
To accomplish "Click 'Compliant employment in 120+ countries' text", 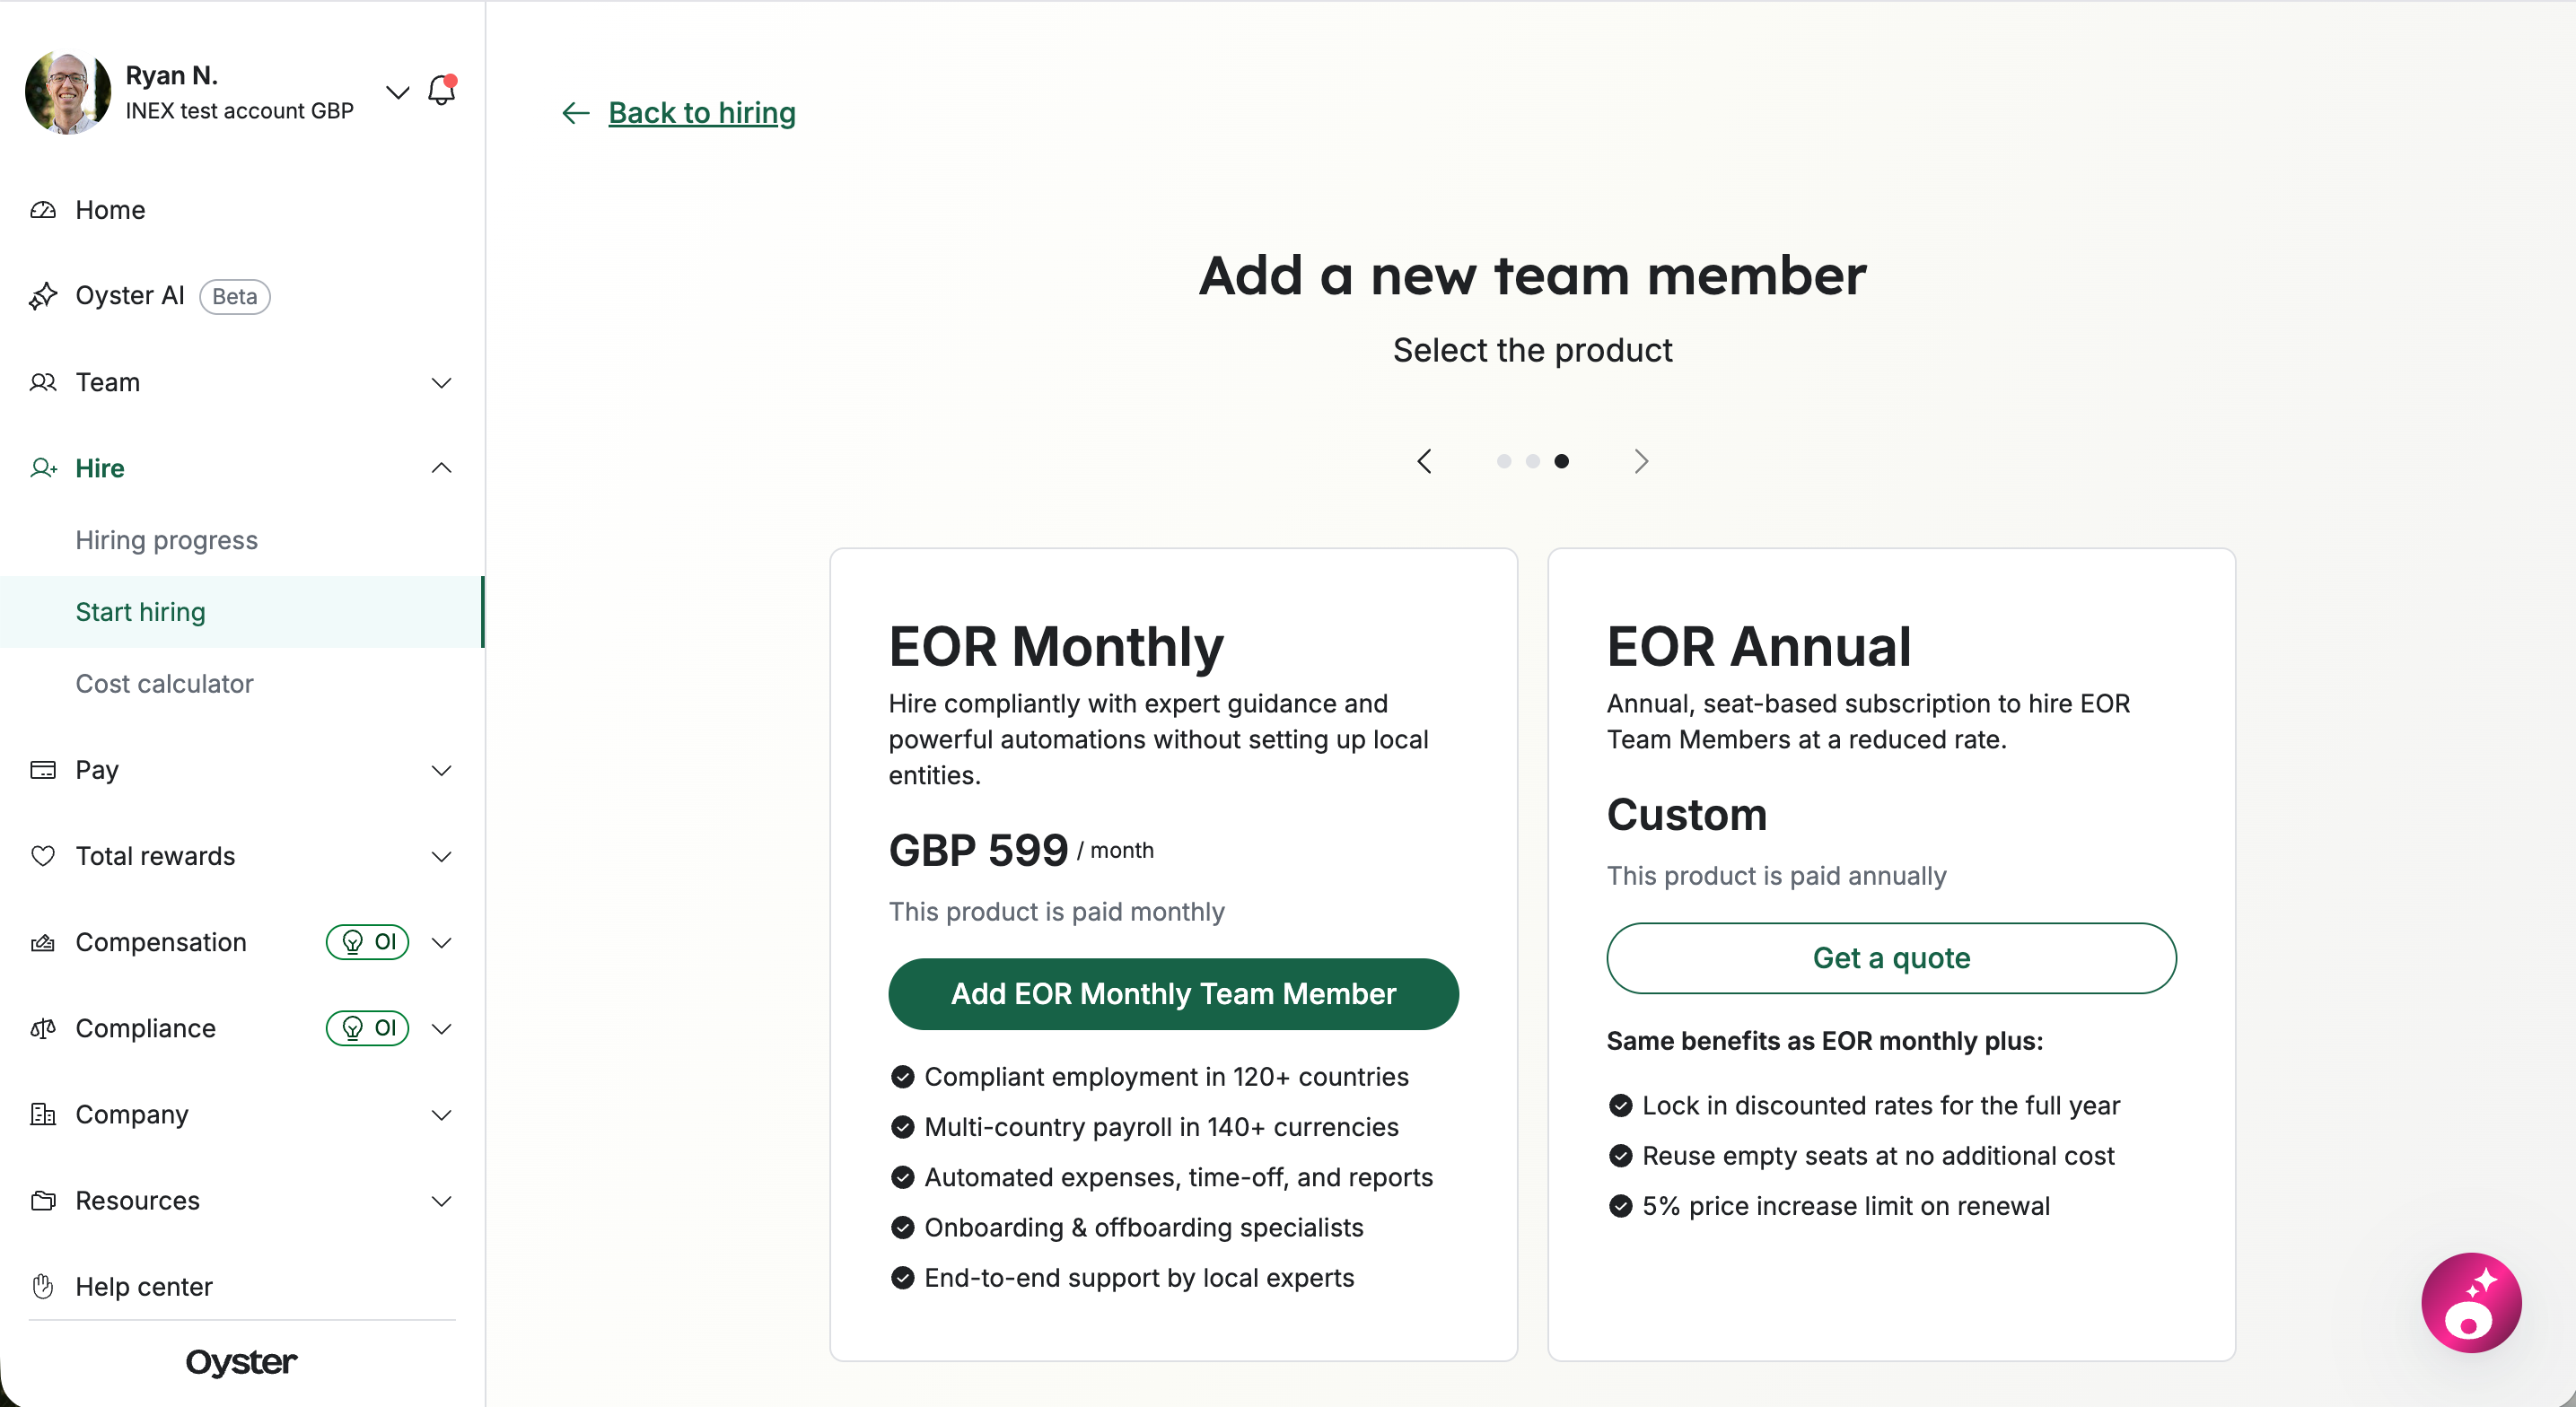I will pyautogui.click(x=1166, y=1077).
